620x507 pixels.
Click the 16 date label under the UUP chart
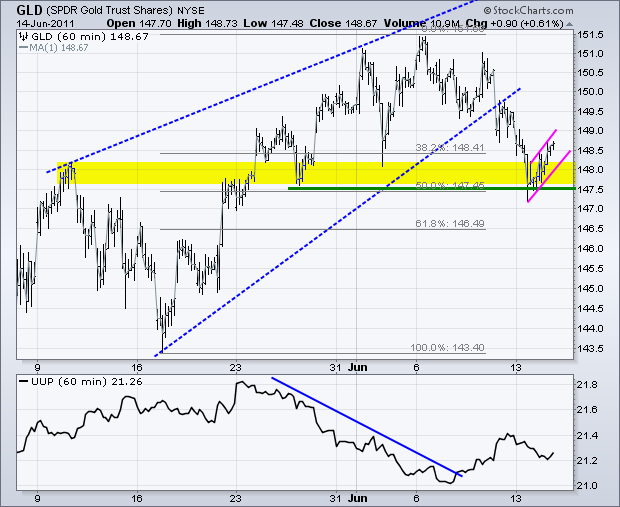click(136, 498)
